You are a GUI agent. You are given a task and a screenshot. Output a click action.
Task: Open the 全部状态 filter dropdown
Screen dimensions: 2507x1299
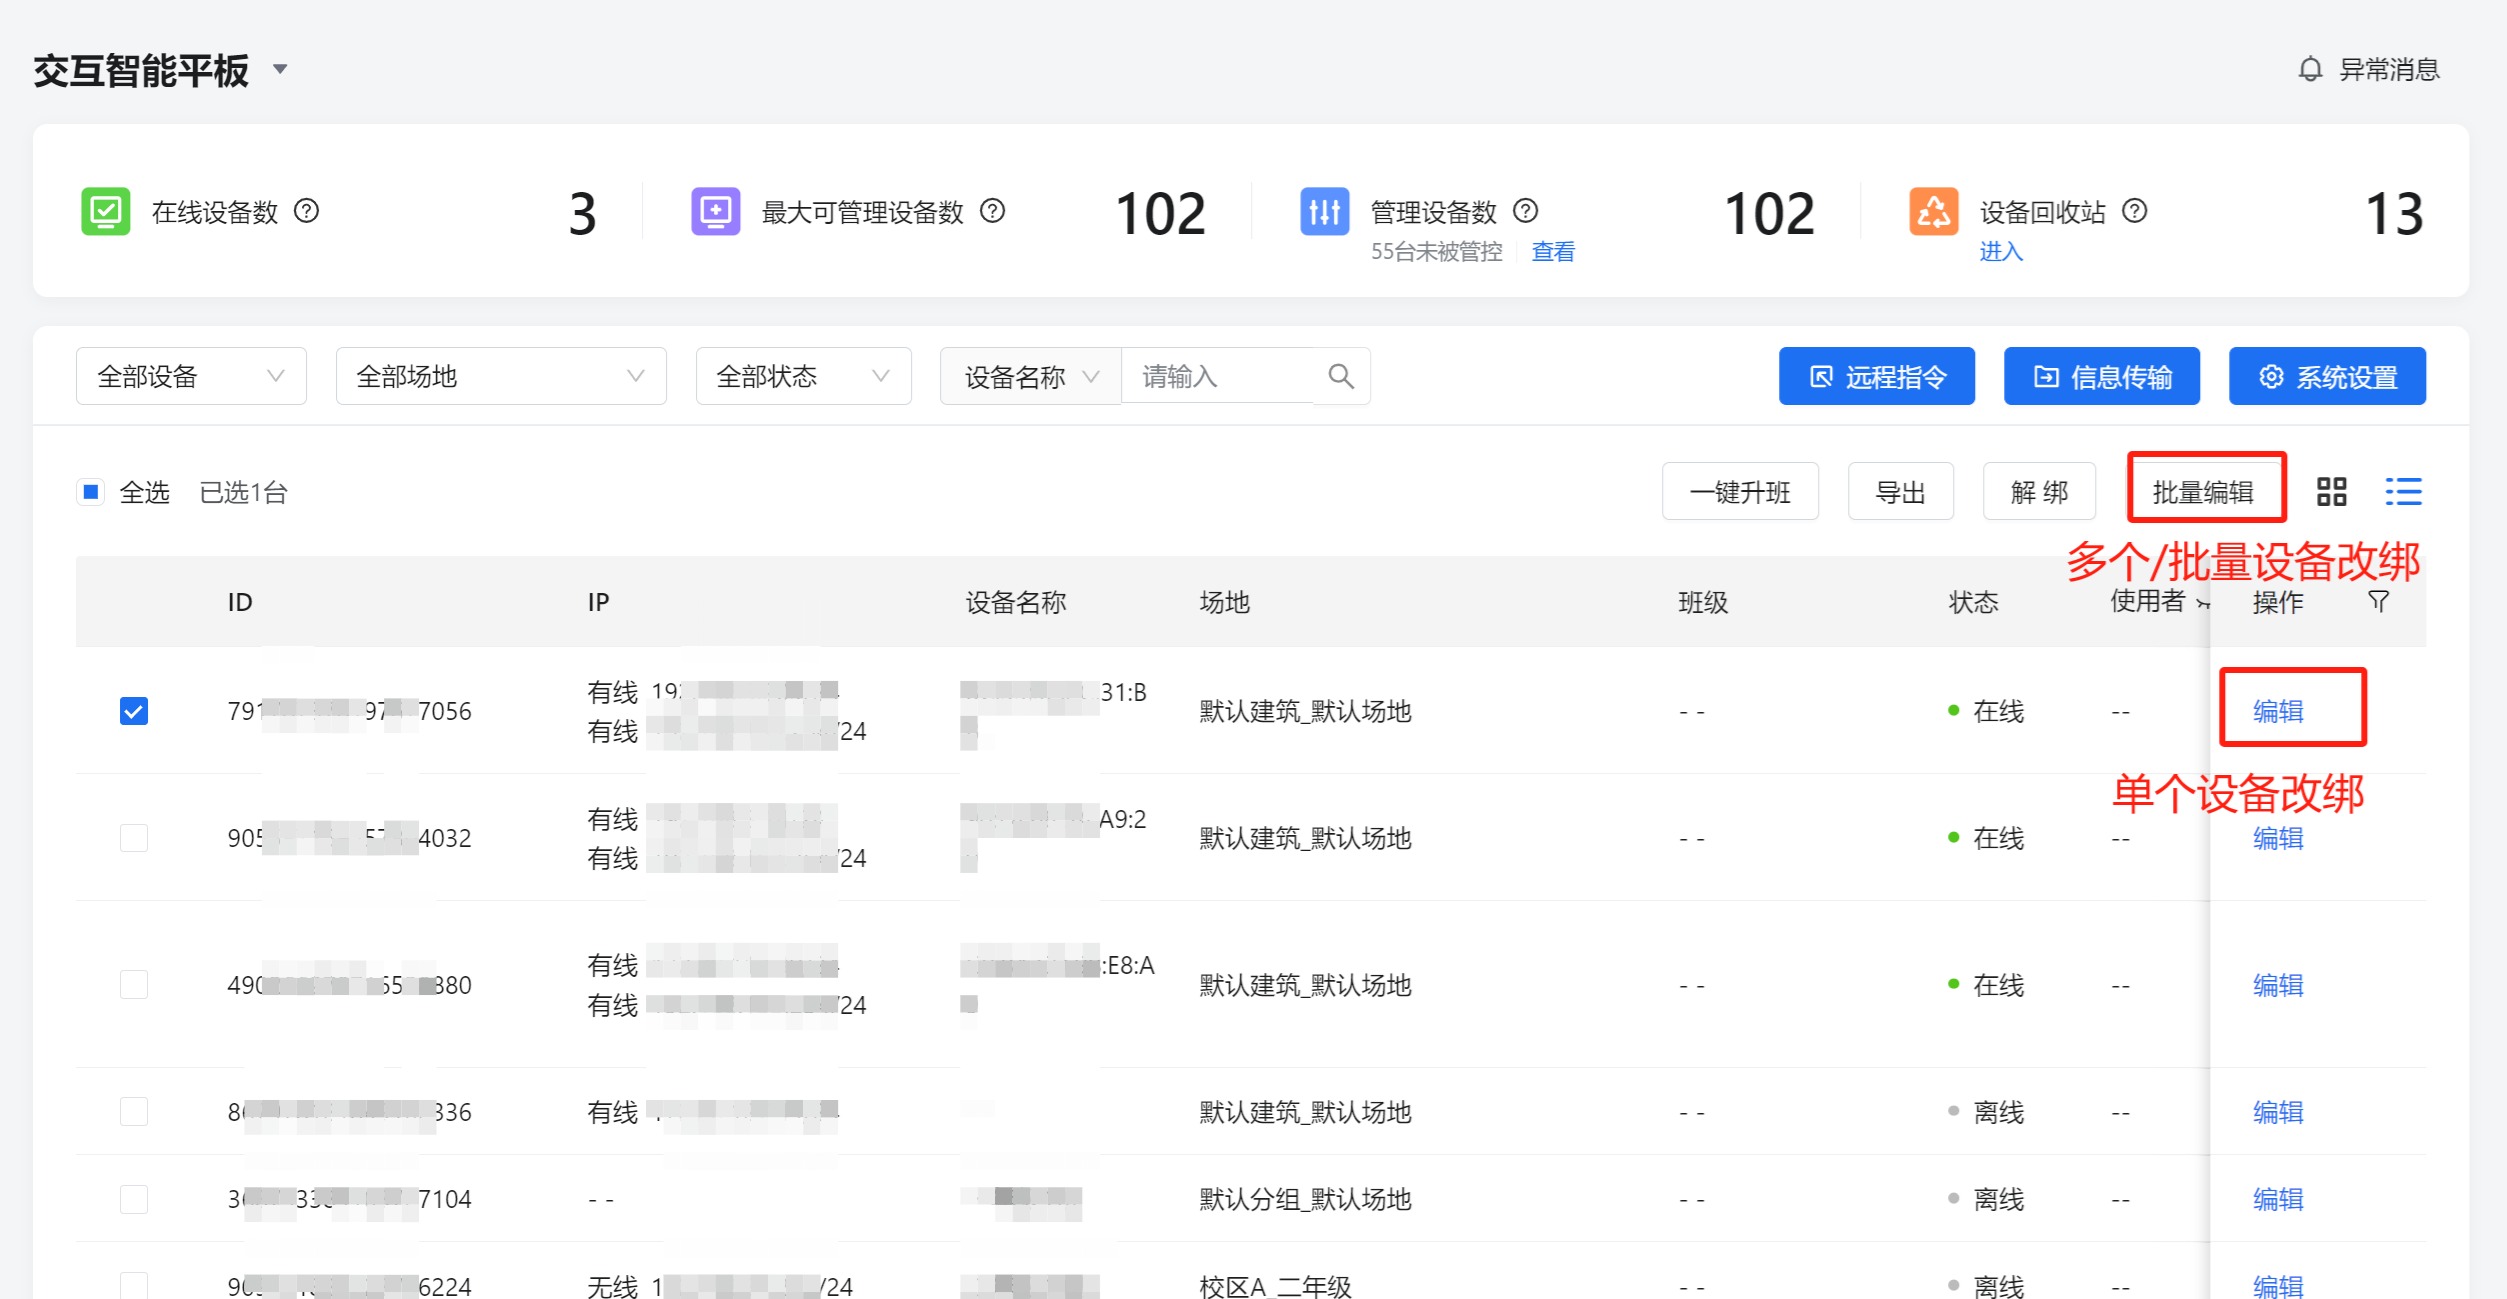[x=802, y=376]
